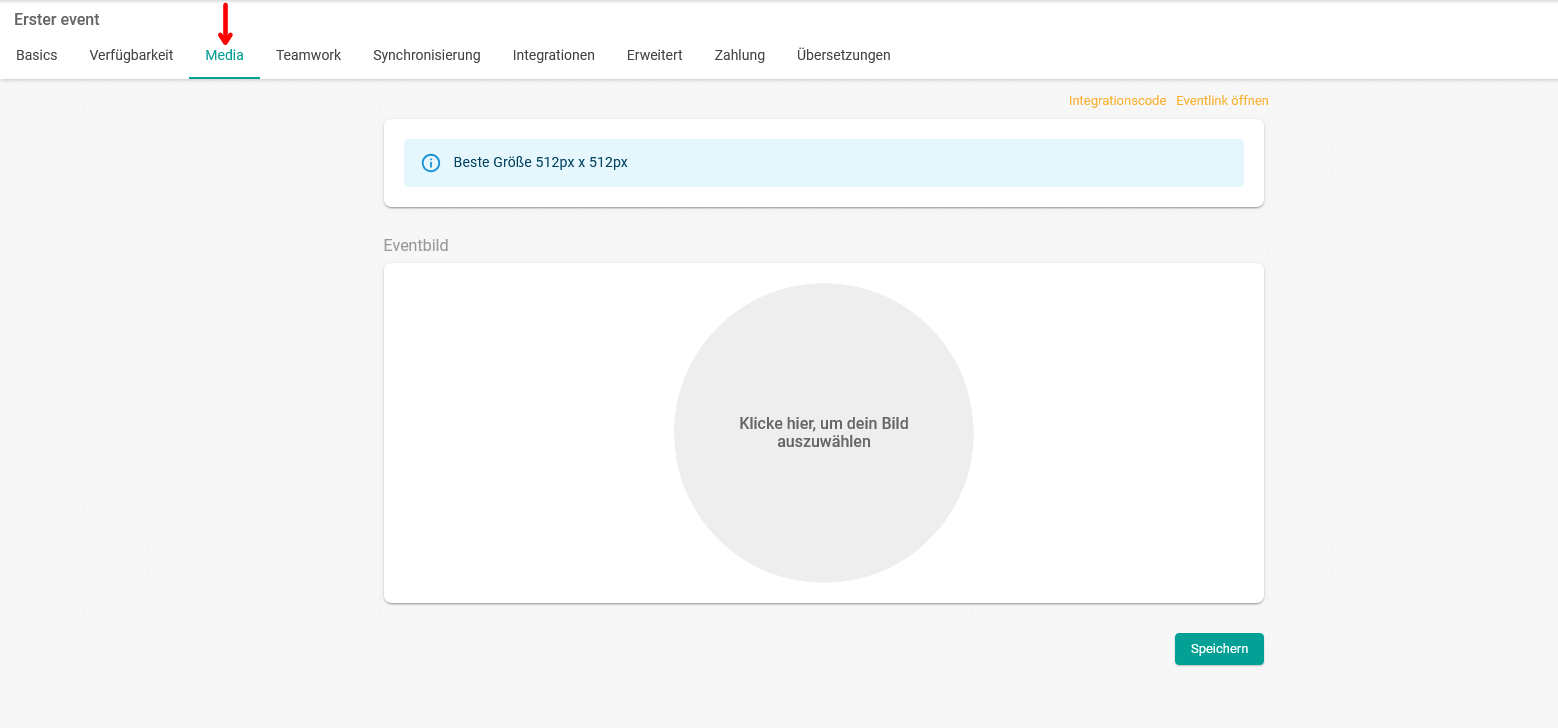Select the Media tab
The width and height of the screenshot is (1558, 728).
[x=224, y=55]
